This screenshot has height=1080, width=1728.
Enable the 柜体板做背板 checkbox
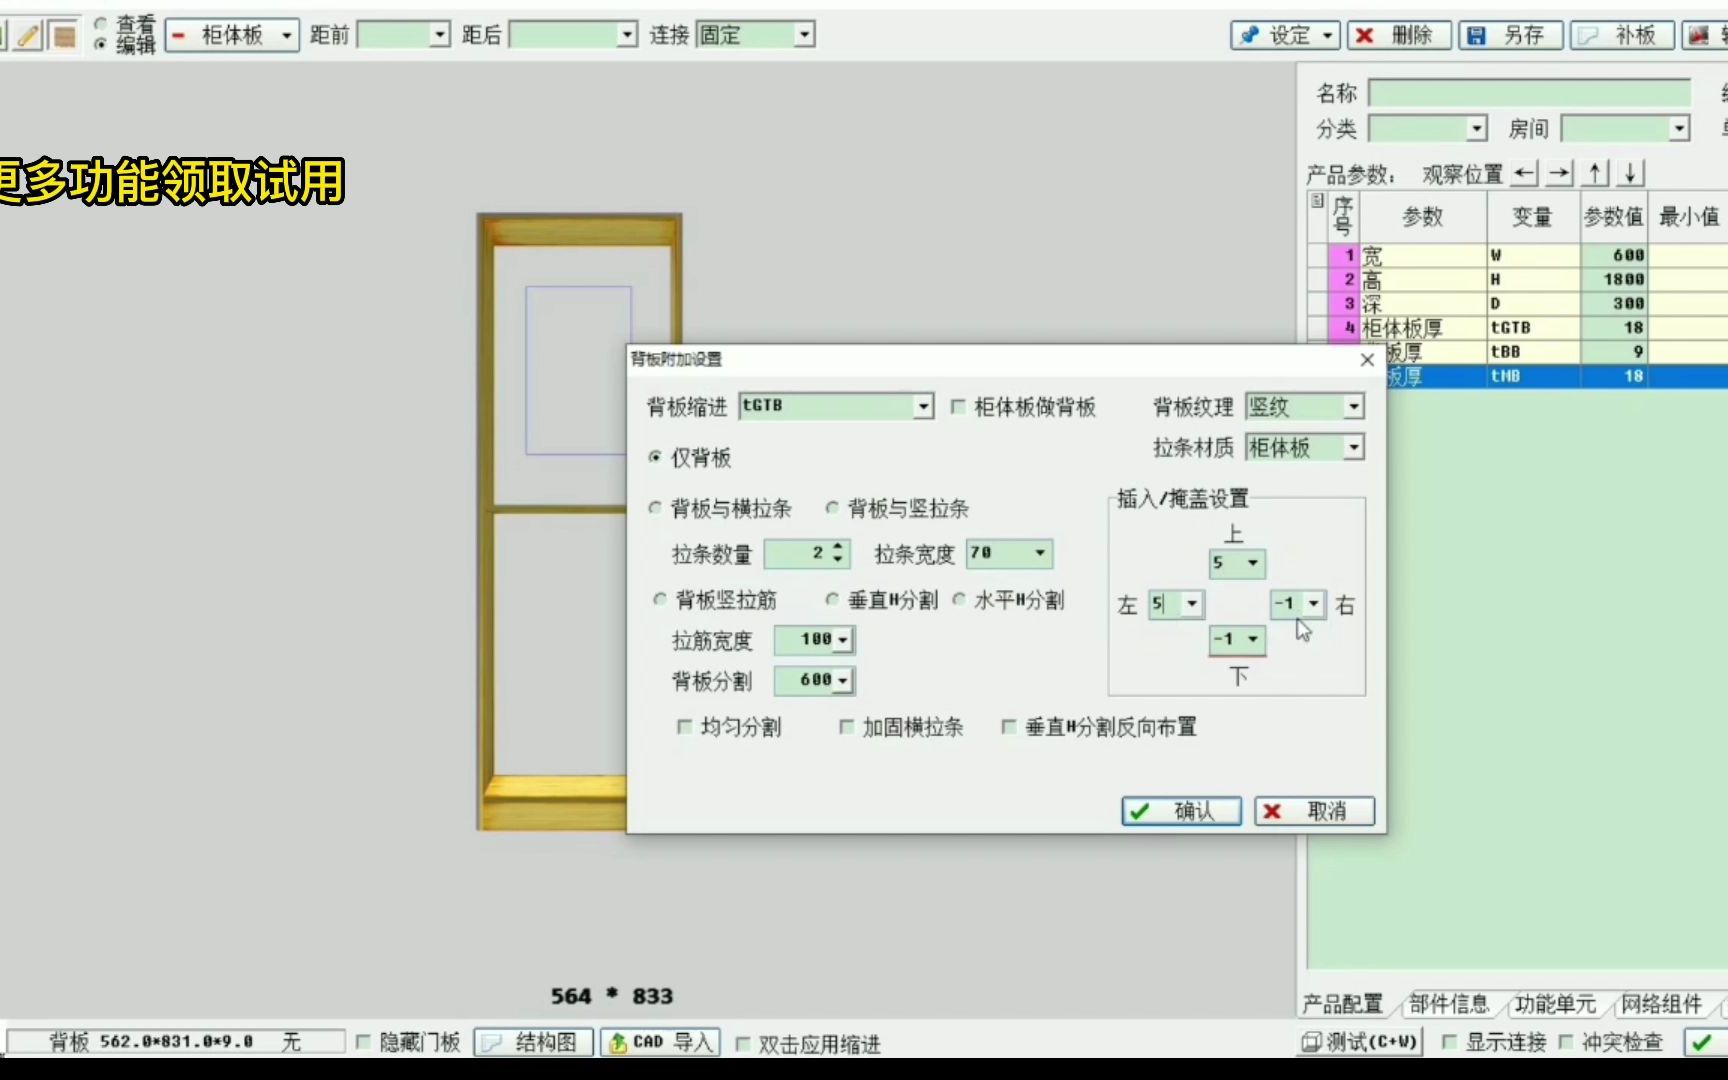coord(958,406)
